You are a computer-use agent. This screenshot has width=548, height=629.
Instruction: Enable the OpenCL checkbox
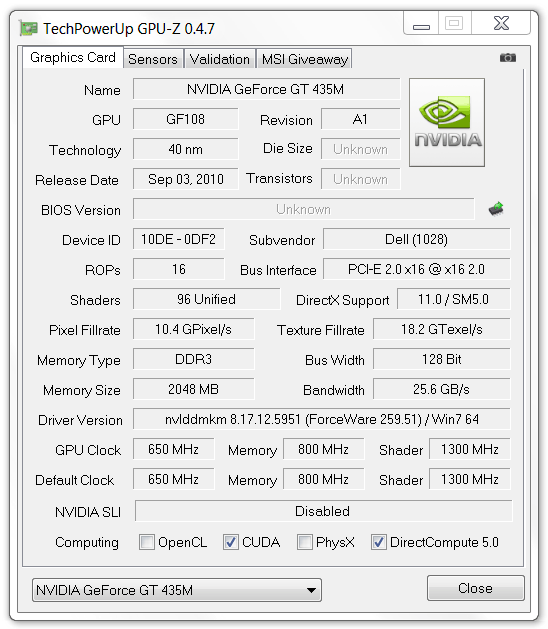pos(146,542)
